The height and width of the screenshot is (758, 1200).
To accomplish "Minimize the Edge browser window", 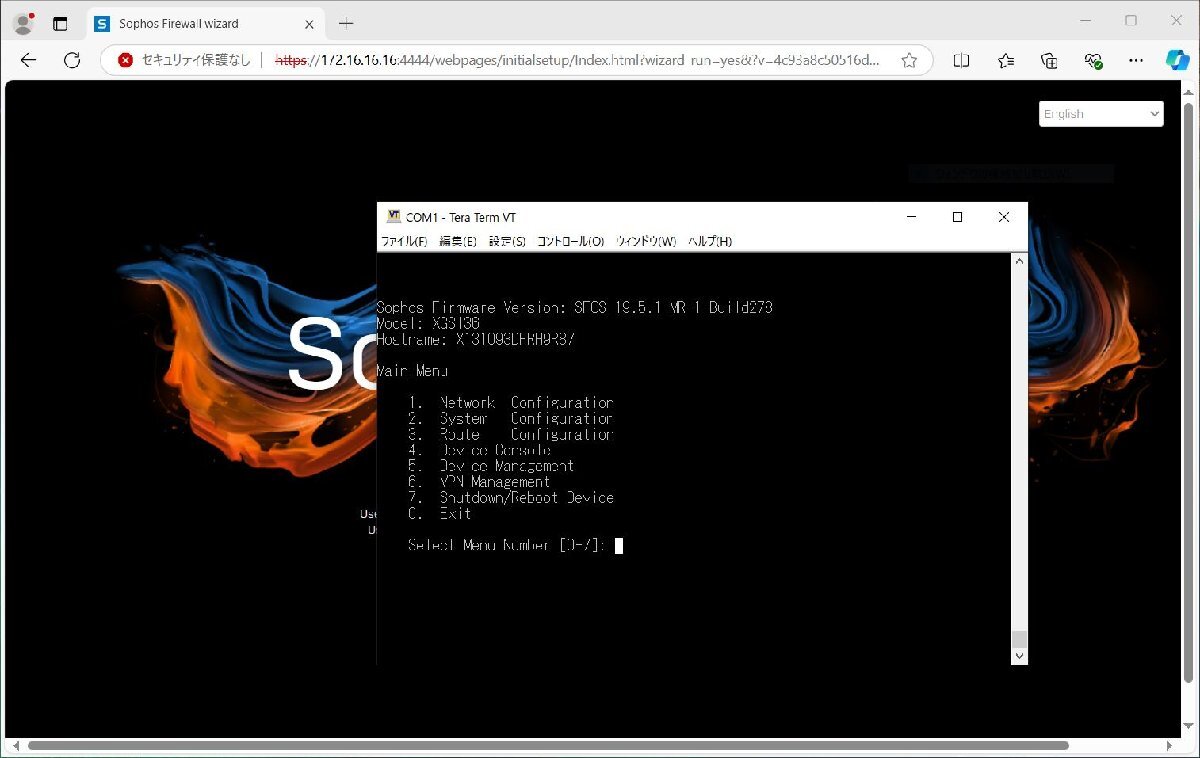I will click(1086, 20).
